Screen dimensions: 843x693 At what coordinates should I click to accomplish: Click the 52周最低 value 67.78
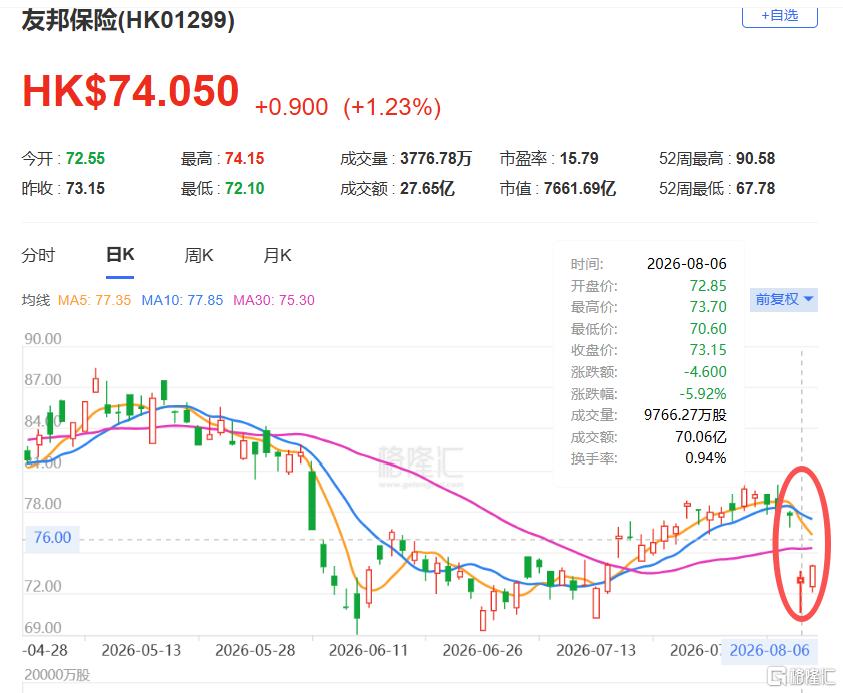point(755,189)
